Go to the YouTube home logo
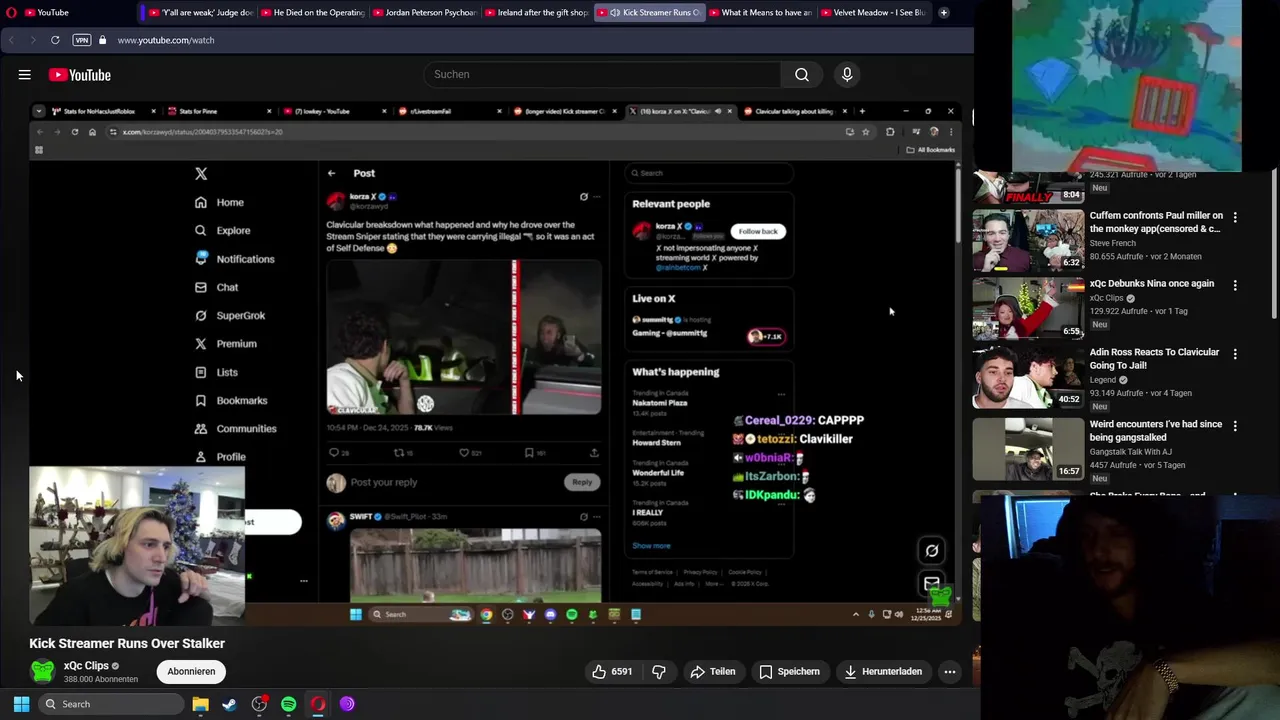Viewport: 1280px width, 720px height. [80, 75]
